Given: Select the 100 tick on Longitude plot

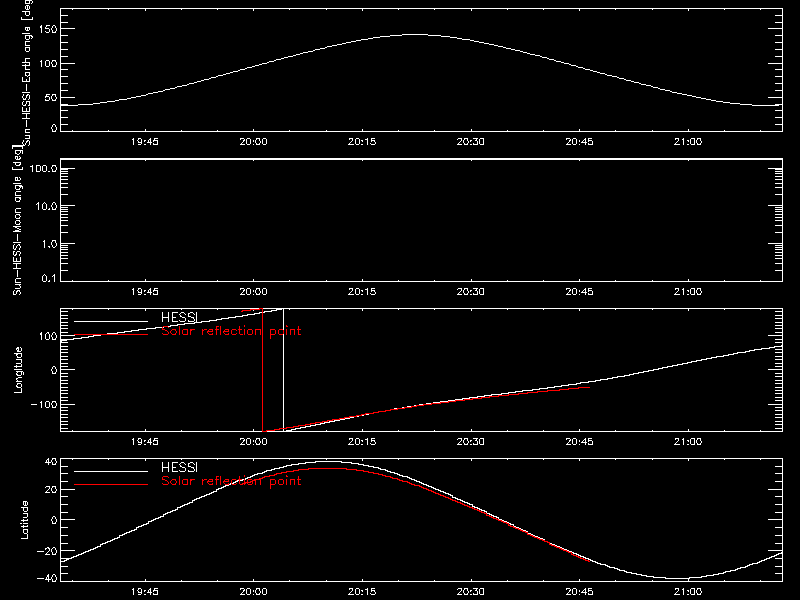Looking at the screenshot, I should (48, 336).
